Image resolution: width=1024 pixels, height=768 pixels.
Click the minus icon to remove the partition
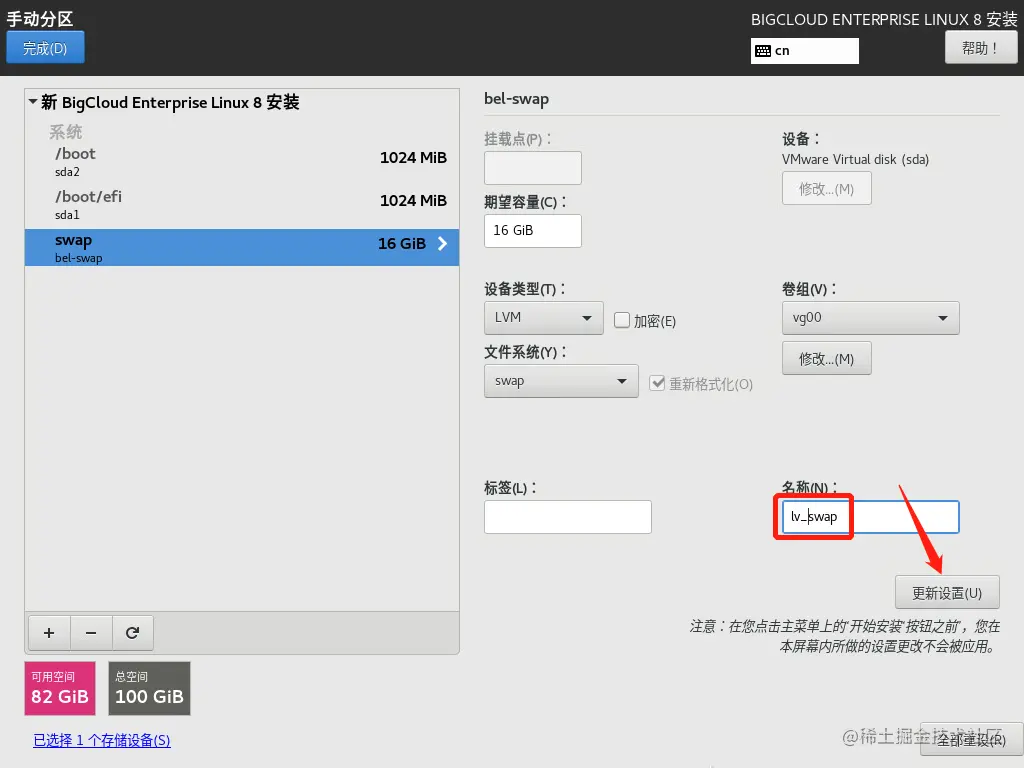click(x=91, y=633)
